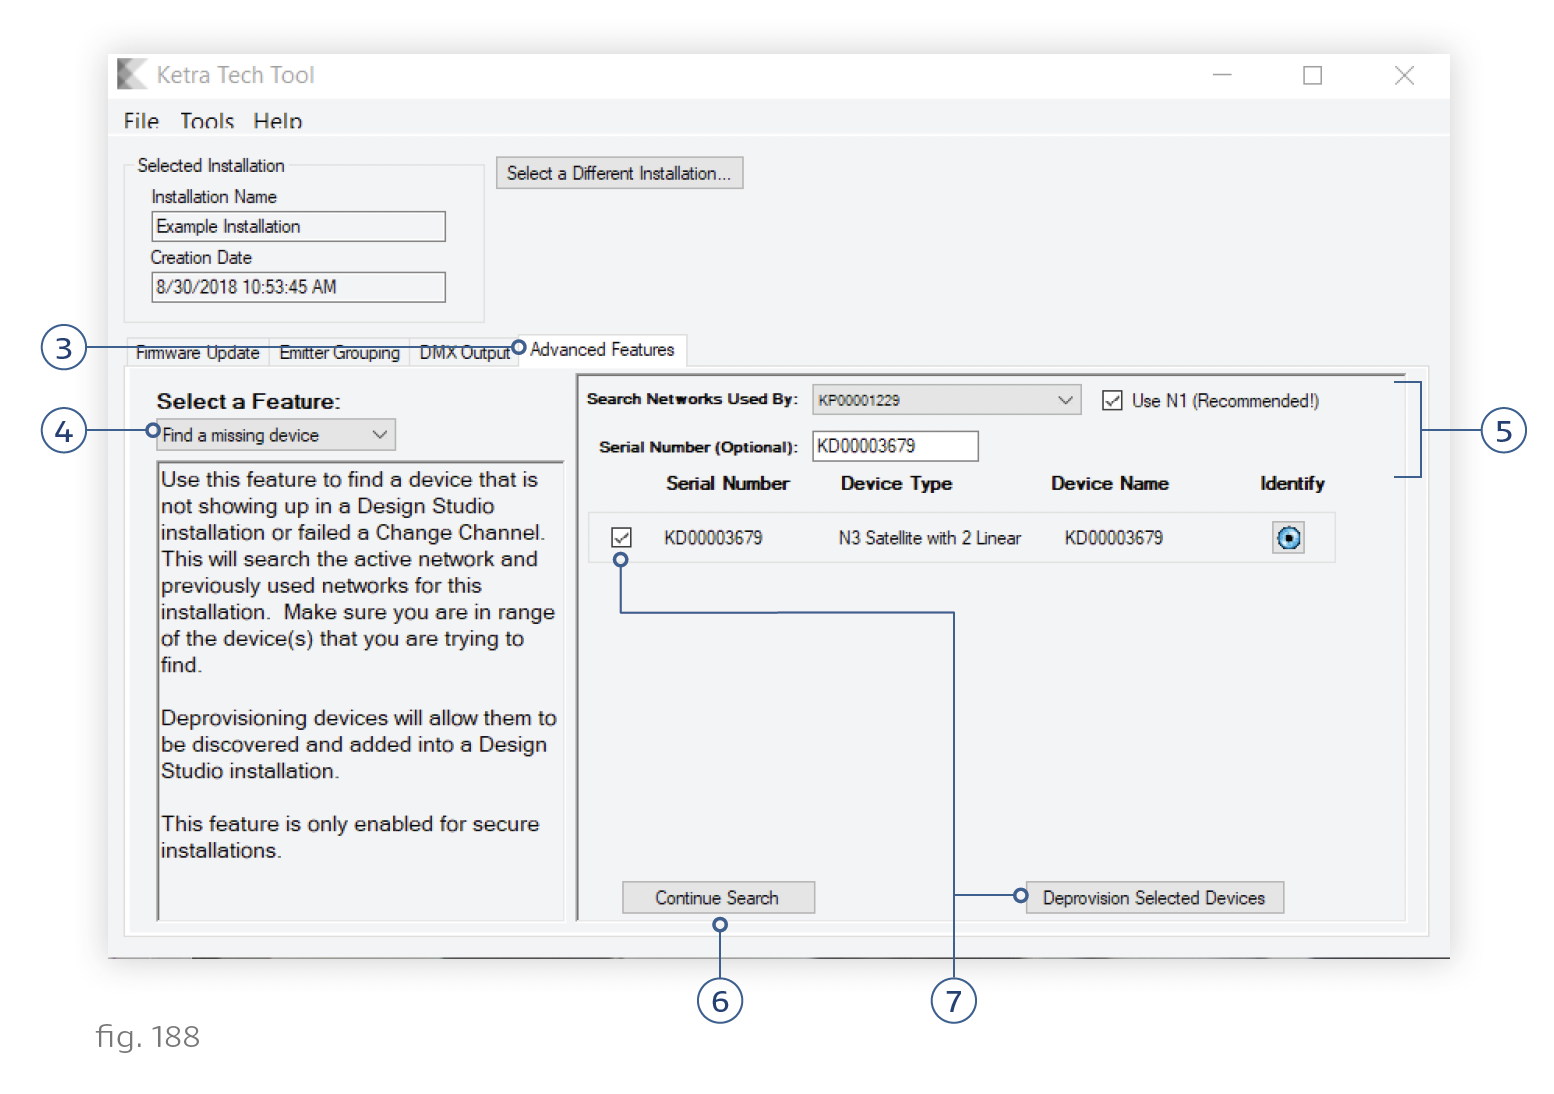This screenshot has width=1554, height=1094.
Task: Open the Help menu
Action: (x=277, y=121)
